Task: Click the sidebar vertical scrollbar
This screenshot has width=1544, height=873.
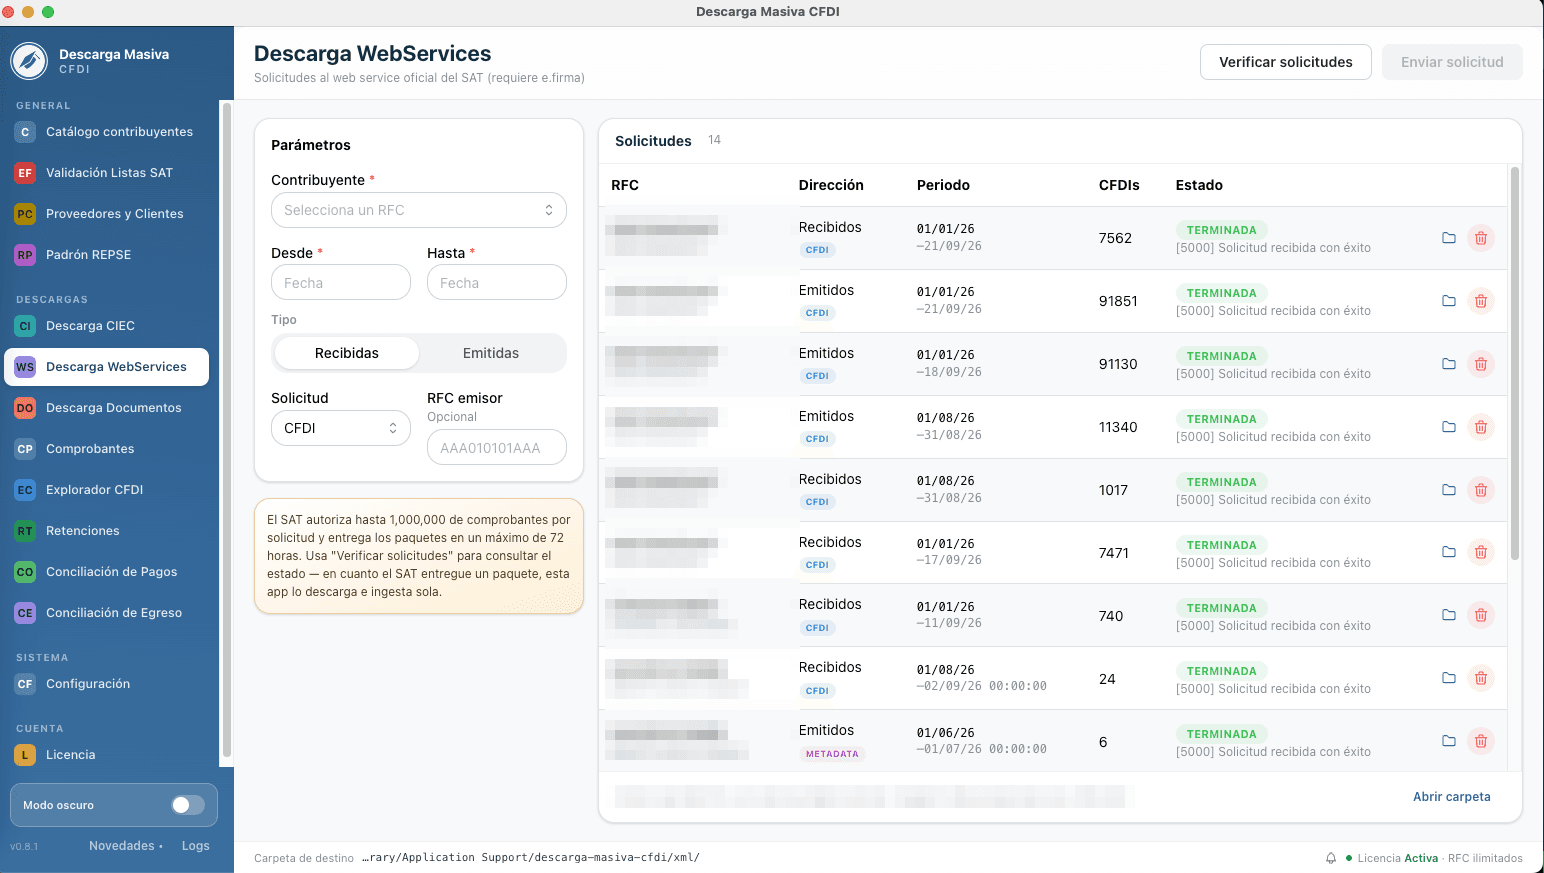Action: 227,430
